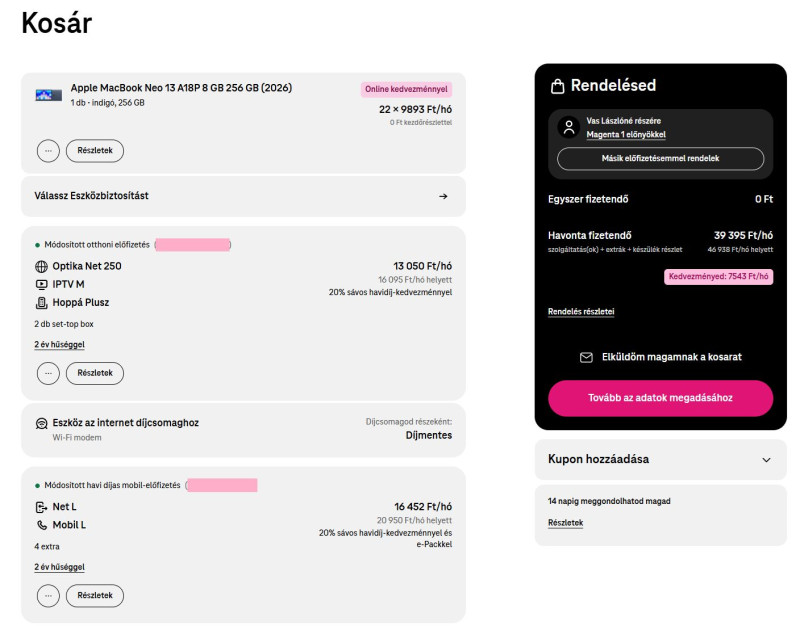Open more options for the mobile subscription
The image size is (800, 626).
click(48, 596)
